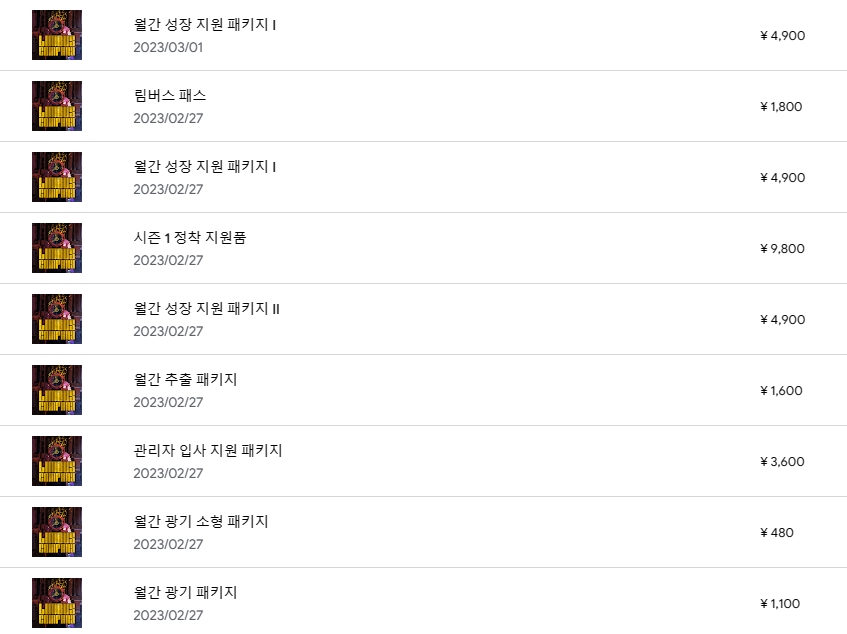Select the icon beside 관리자 입사 지원 패키지
Viewport: 847px width, 634px height.
[x=57, y=461]
